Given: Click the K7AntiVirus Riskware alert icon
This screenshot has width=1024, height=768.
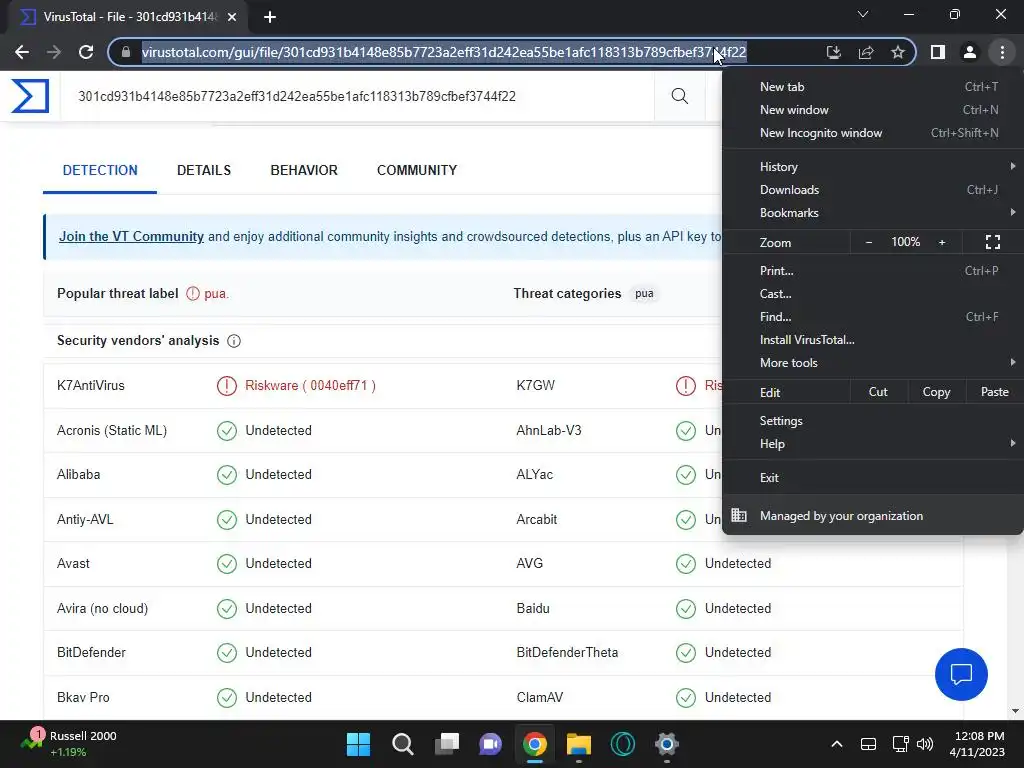Looking at the screenshot, I should (x=227, y=385).
